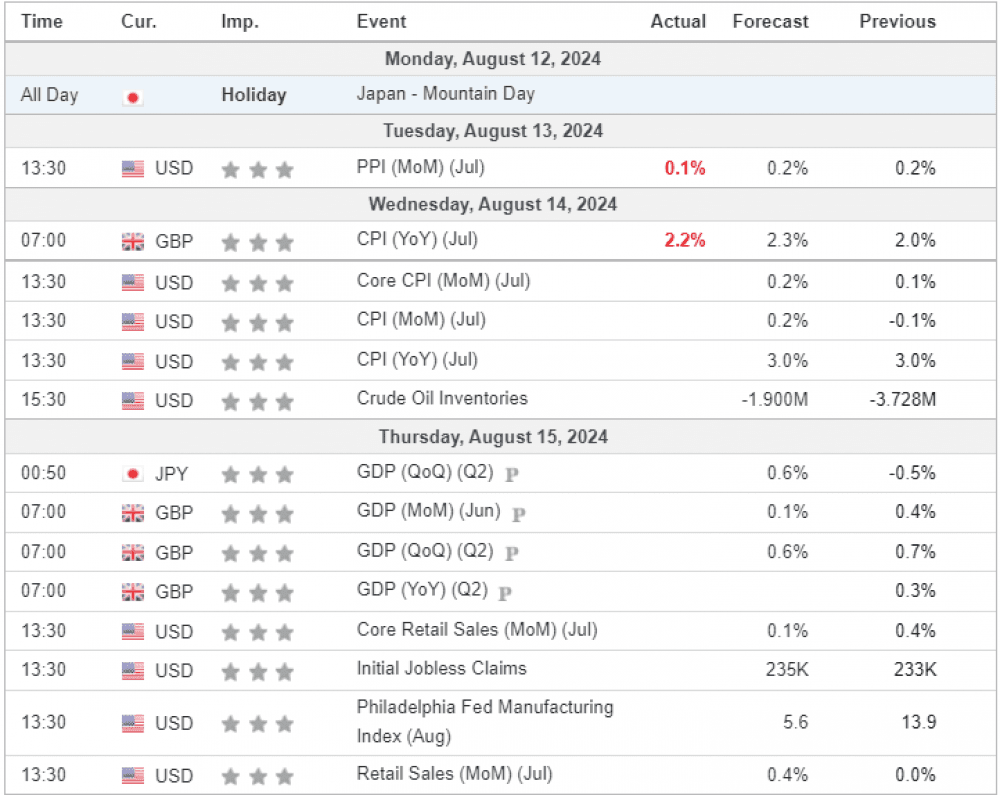The height and width of the screenshot is (795, 1000).
Task: Click the Time column header
Action: (42, 22)
